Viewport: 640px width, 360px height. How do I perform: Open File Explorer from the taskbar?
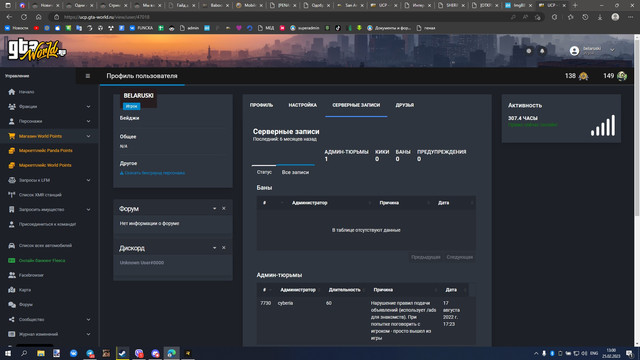pyautogui.click(x=40, y=353)
